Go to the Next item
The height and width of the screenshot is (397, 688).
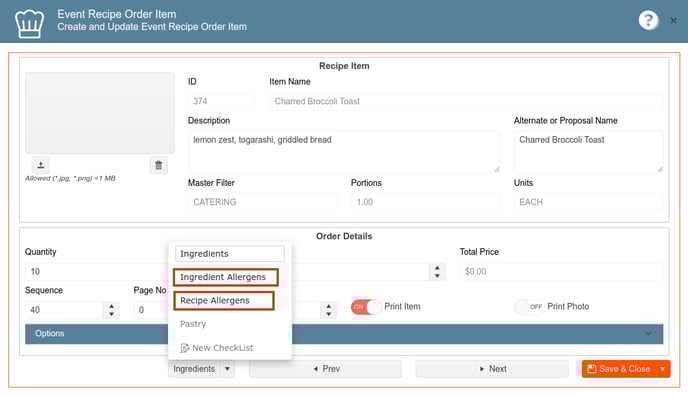(492, 369)
